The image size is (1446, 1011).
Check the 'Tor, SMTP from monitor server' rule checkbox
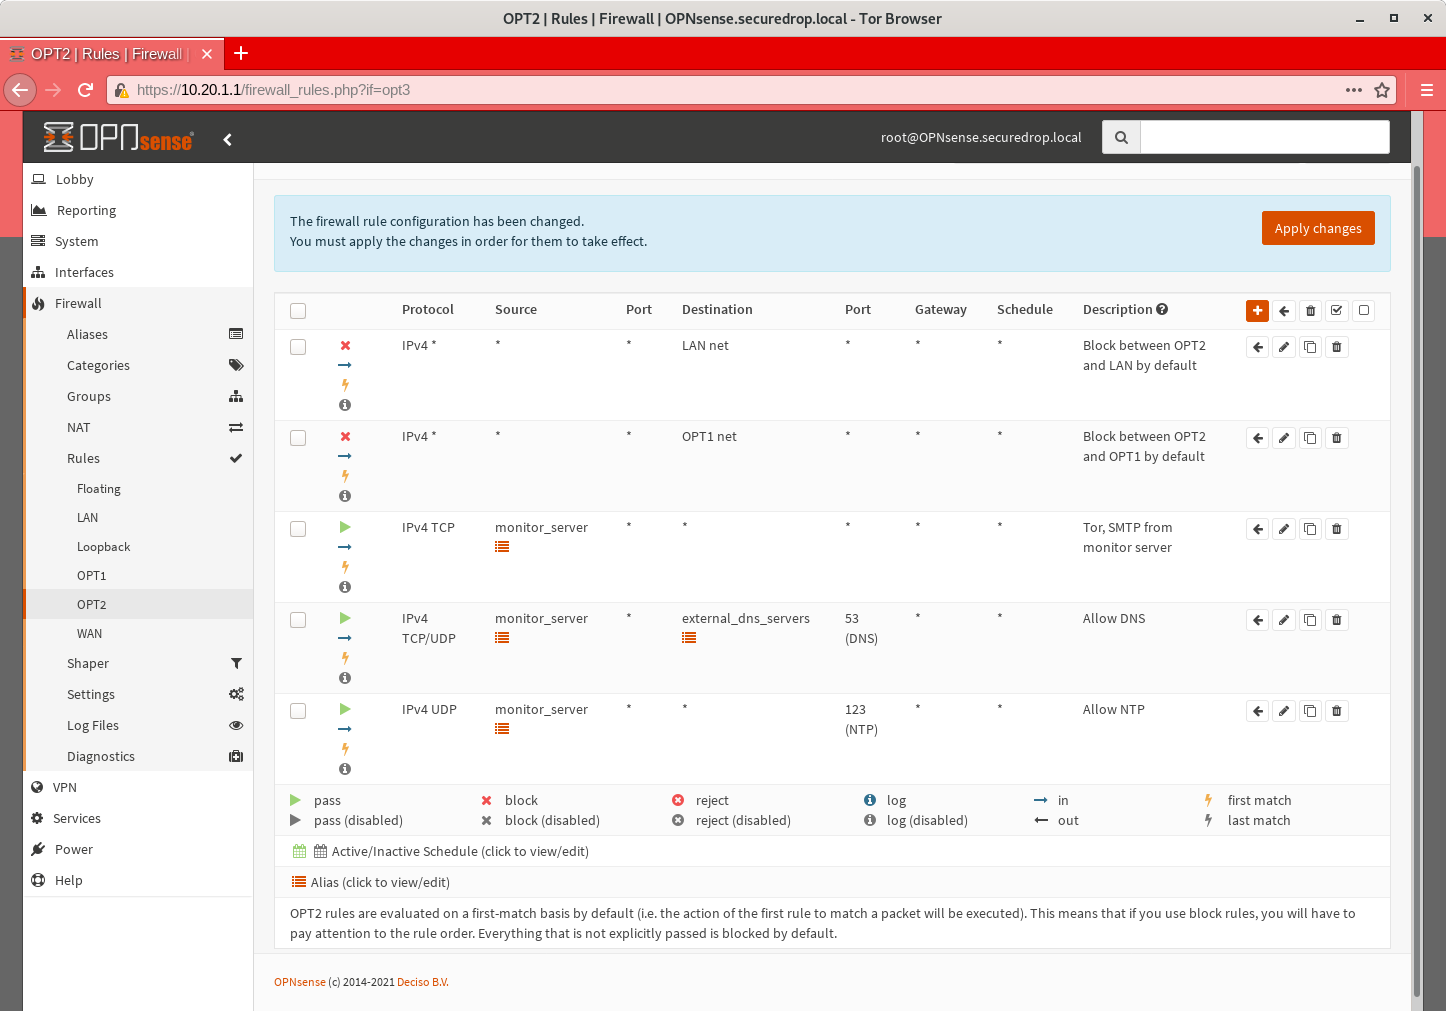point(297,528)
